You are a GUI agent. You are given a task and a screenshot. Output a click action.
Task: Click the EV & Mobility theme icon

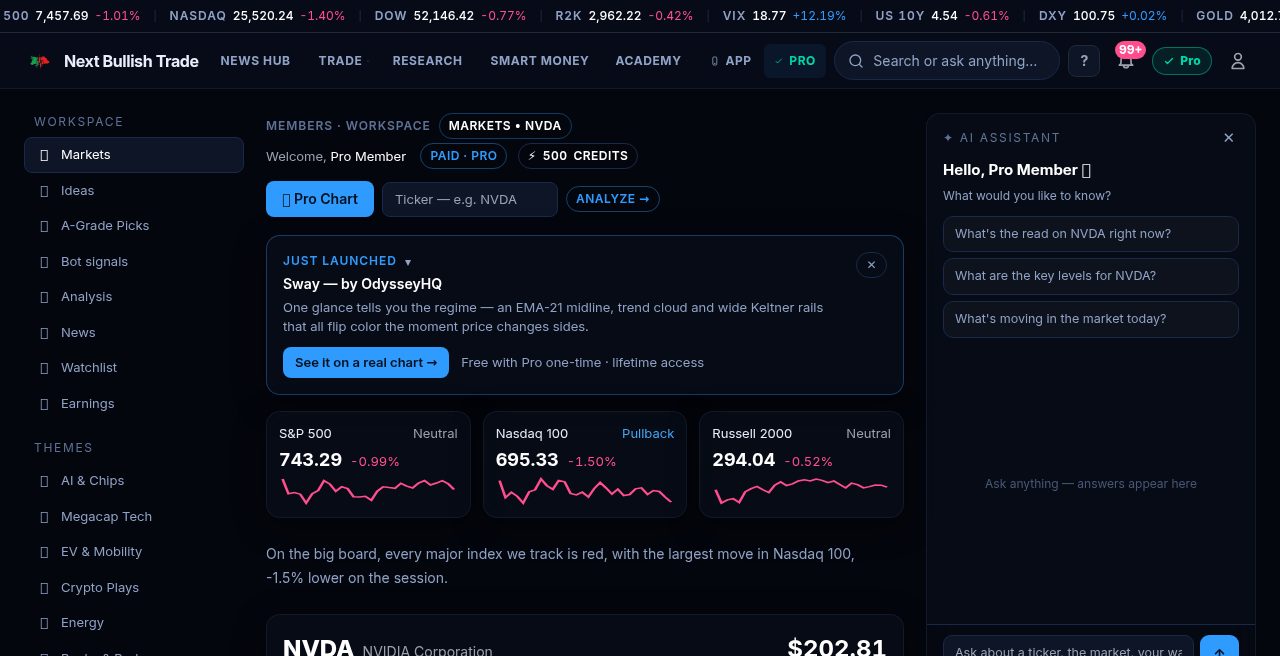pyautogui.click(x=44, y=552)
